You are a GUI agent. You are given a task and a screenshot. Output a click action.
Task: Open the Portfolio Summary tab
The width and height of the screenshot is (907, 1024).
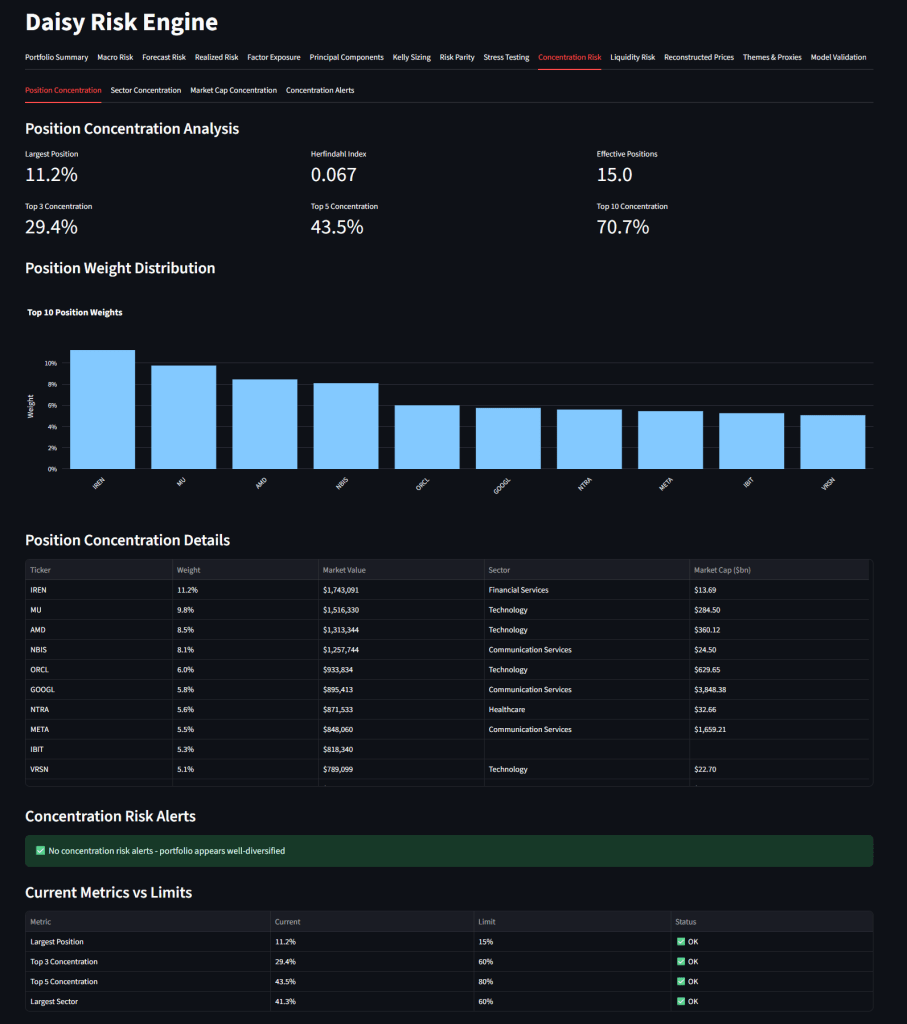click(56, 57)
